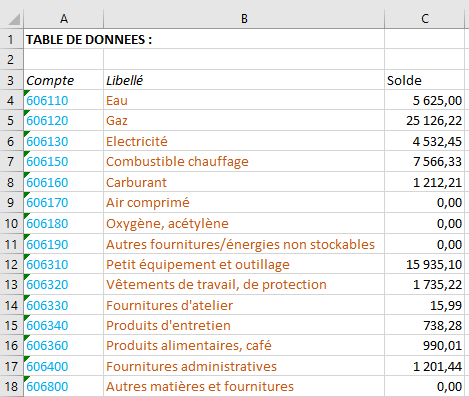This screenshot has height=397, width=469.
Task: Select row 1 header
Action: (x=11, y=39)
